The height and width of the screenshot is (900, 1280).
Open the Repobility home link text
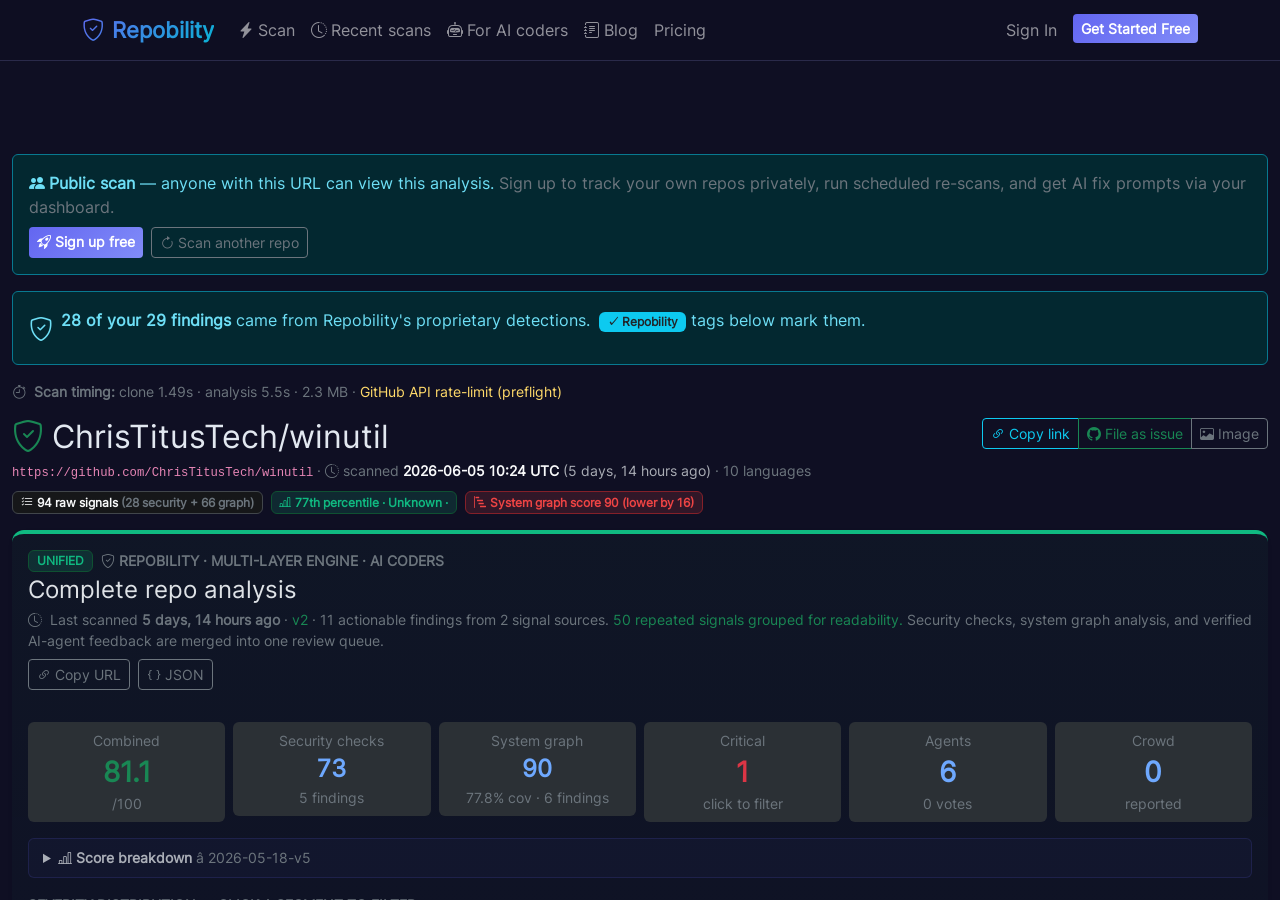coord(163,30)
